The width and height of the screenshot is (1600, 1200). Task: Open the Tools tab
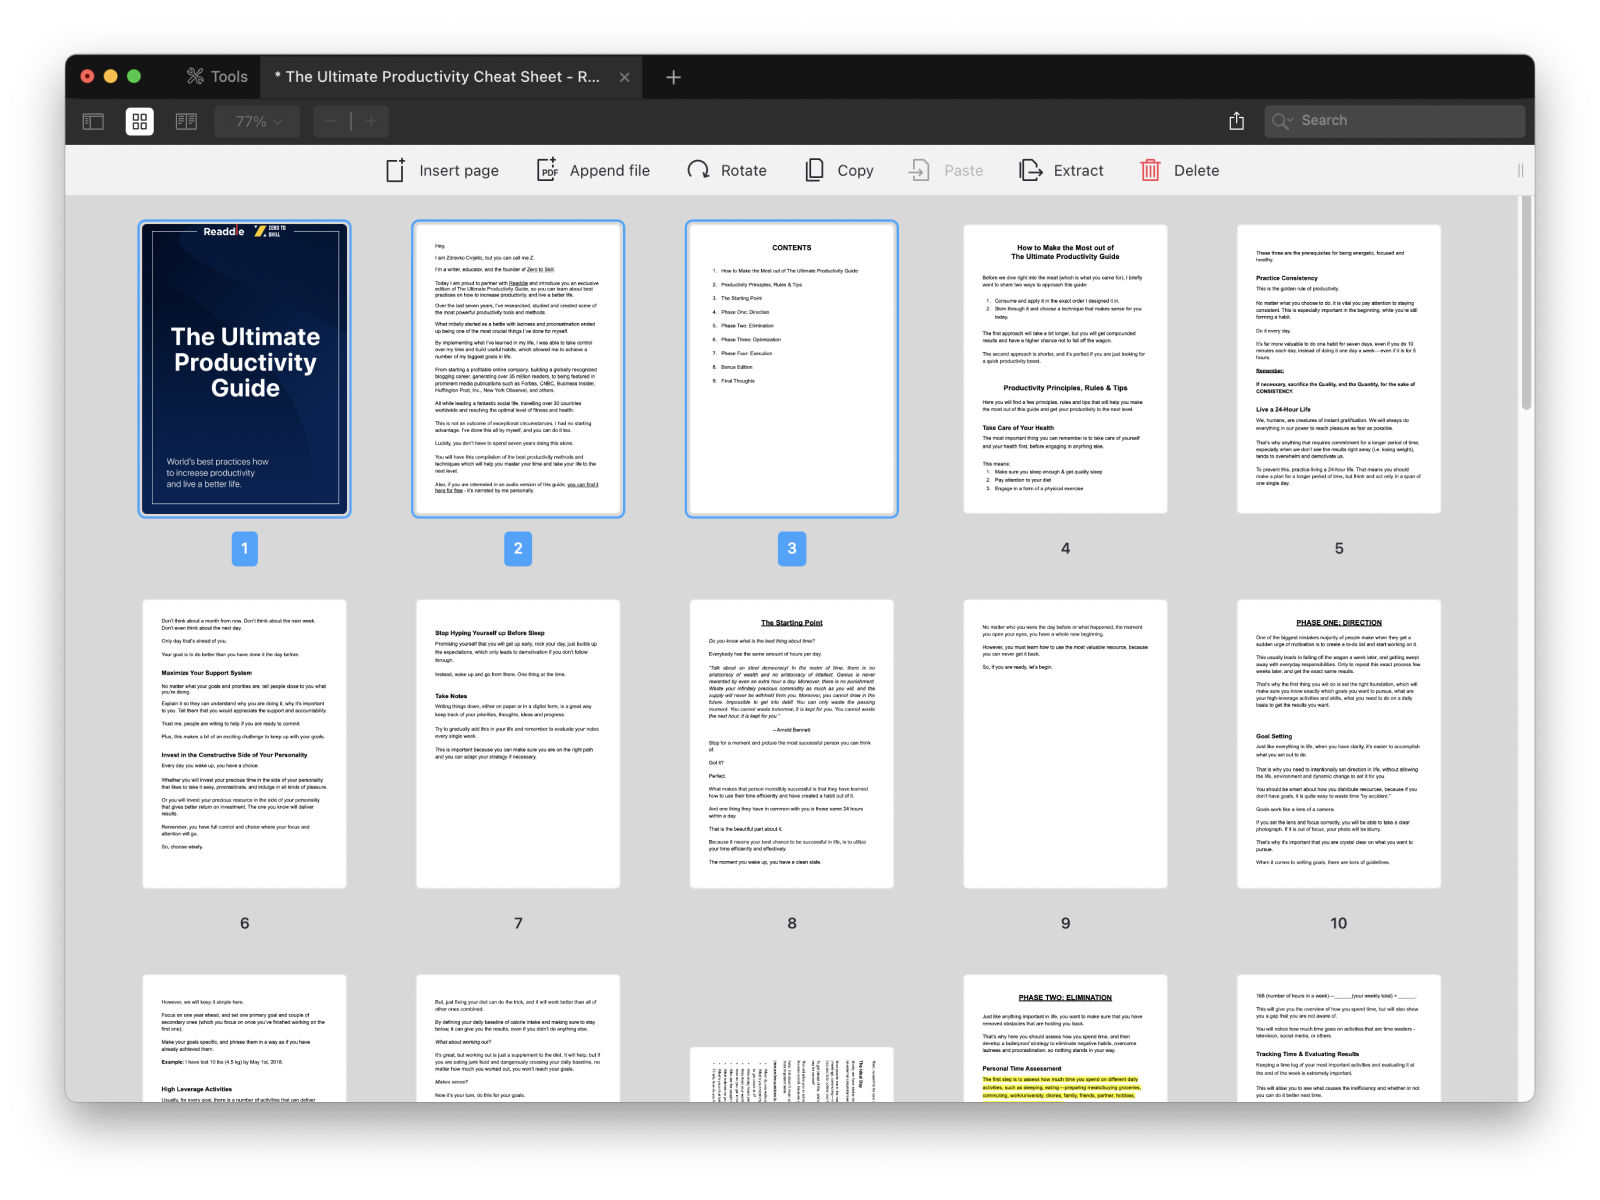point(217,77)
